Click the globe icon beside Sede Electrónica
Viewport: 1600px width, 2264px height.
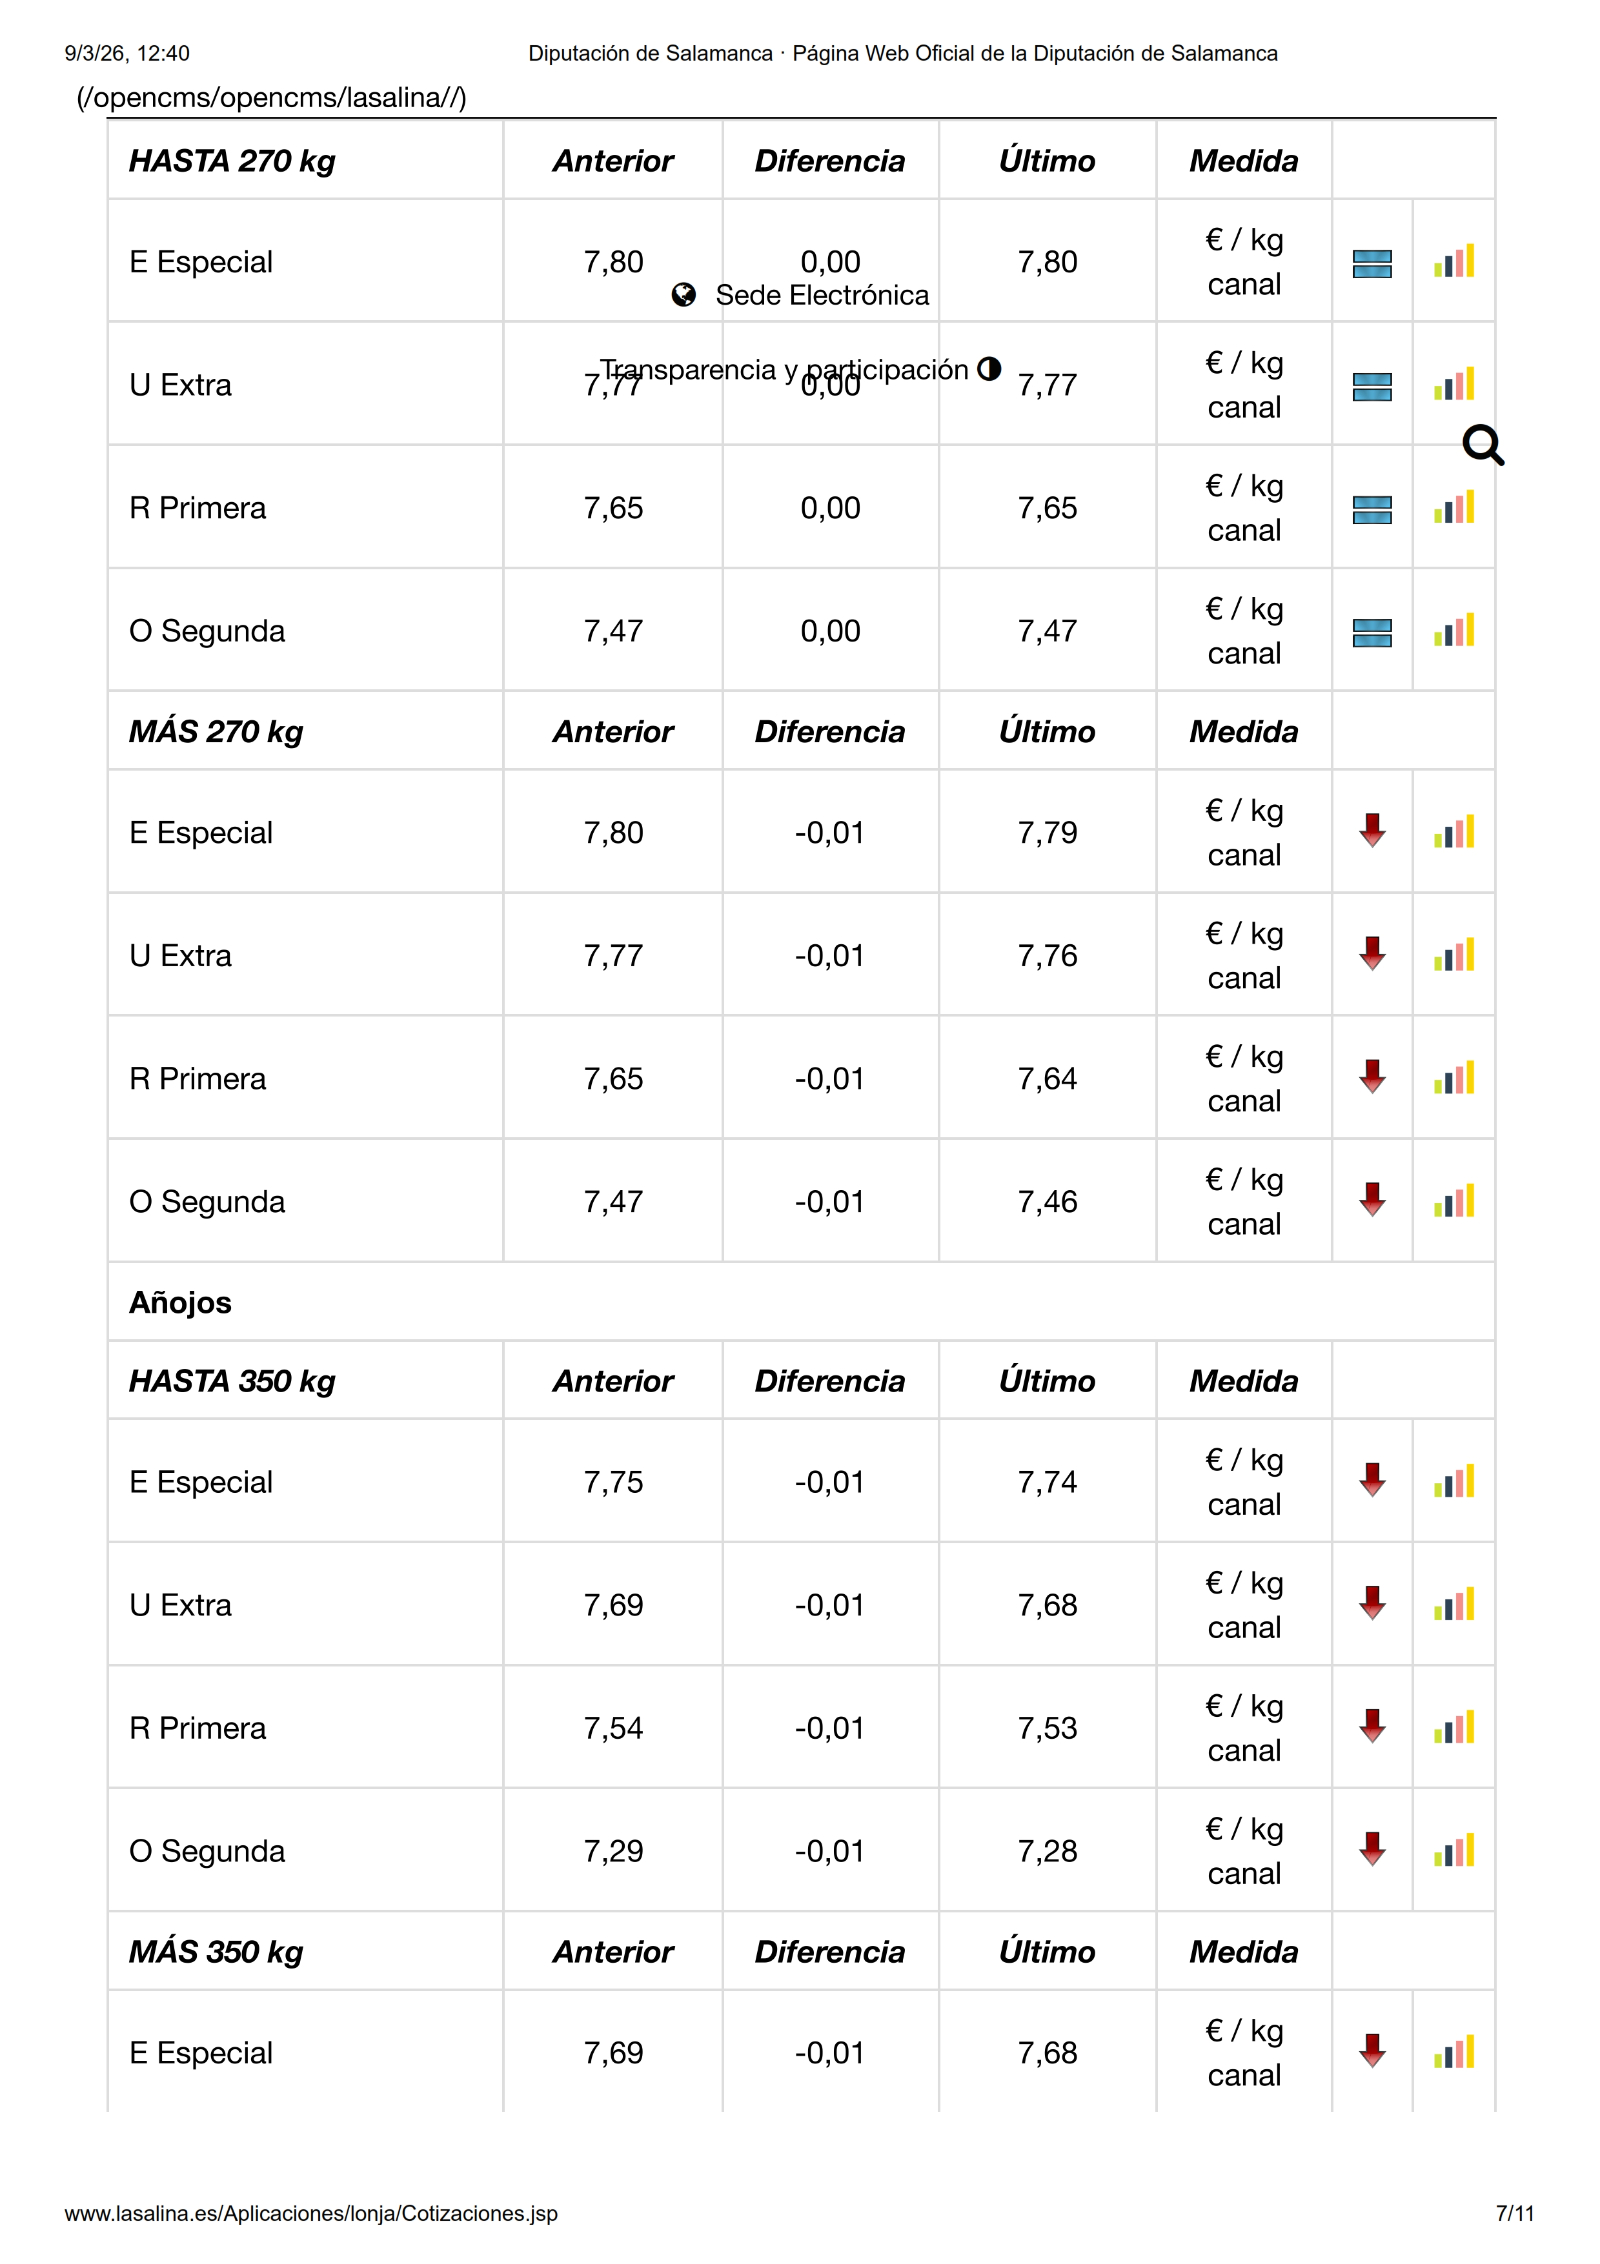click(684, 294)
